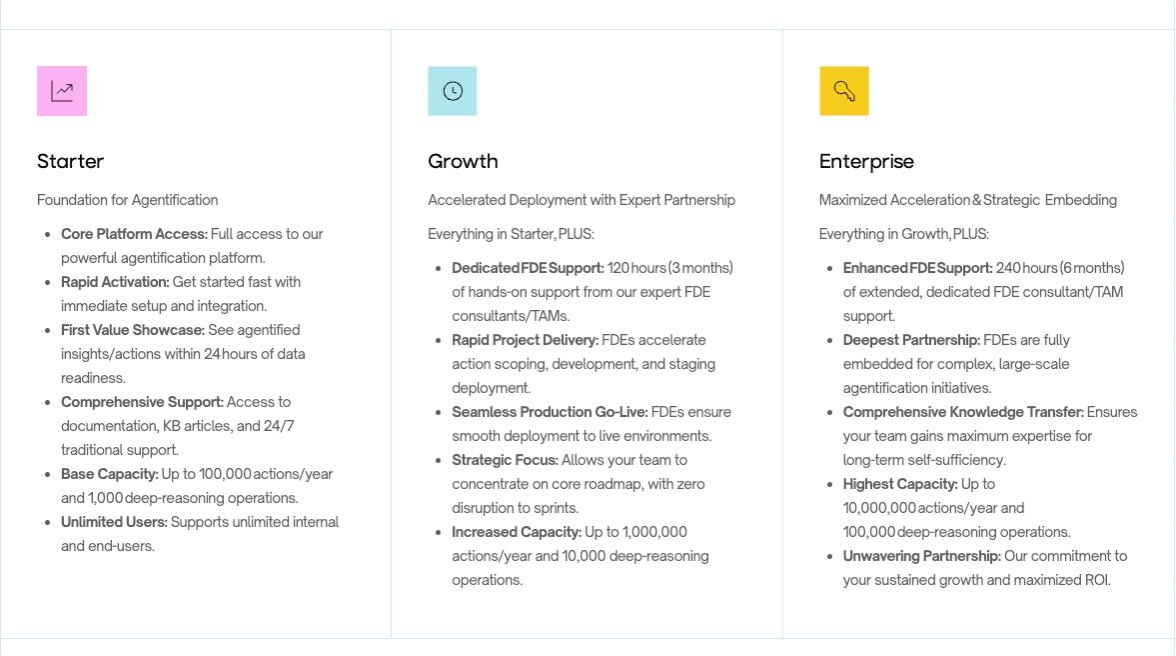Image resolution: width=1176 pixels, height=656 pixels.
Task: Click the 'Highest Capacity' feature label
Action: [899, 484]
